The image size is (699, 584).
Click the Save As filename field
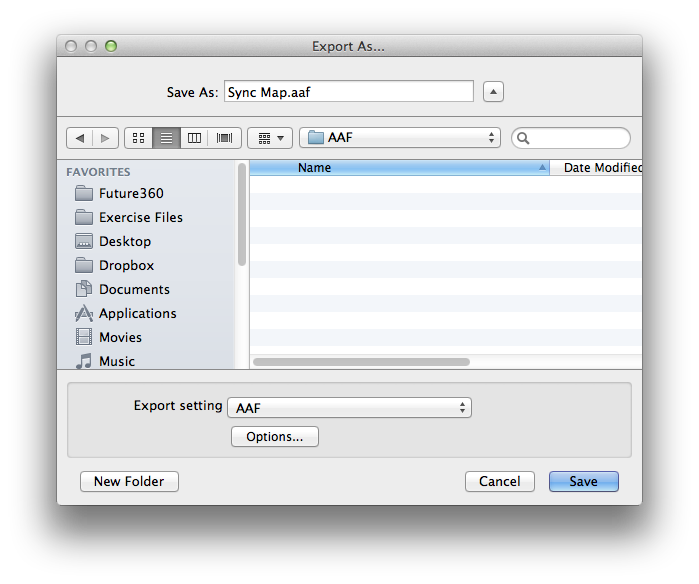click(349, 91)
